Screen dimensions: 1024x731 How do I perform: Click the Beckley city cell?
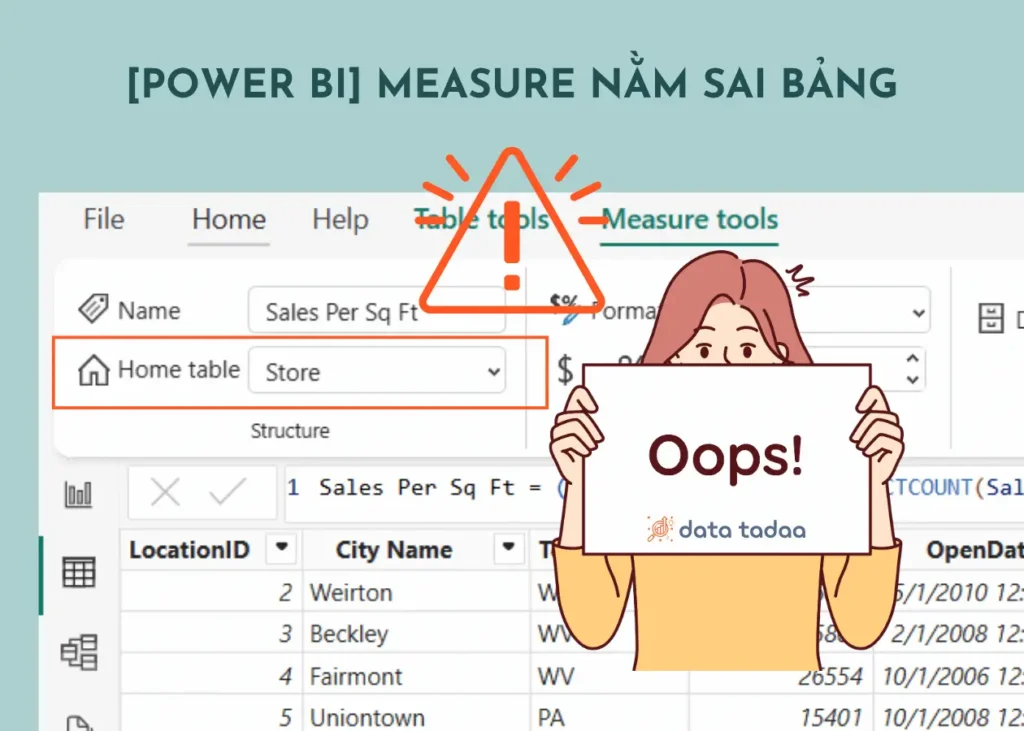point(416,634)
